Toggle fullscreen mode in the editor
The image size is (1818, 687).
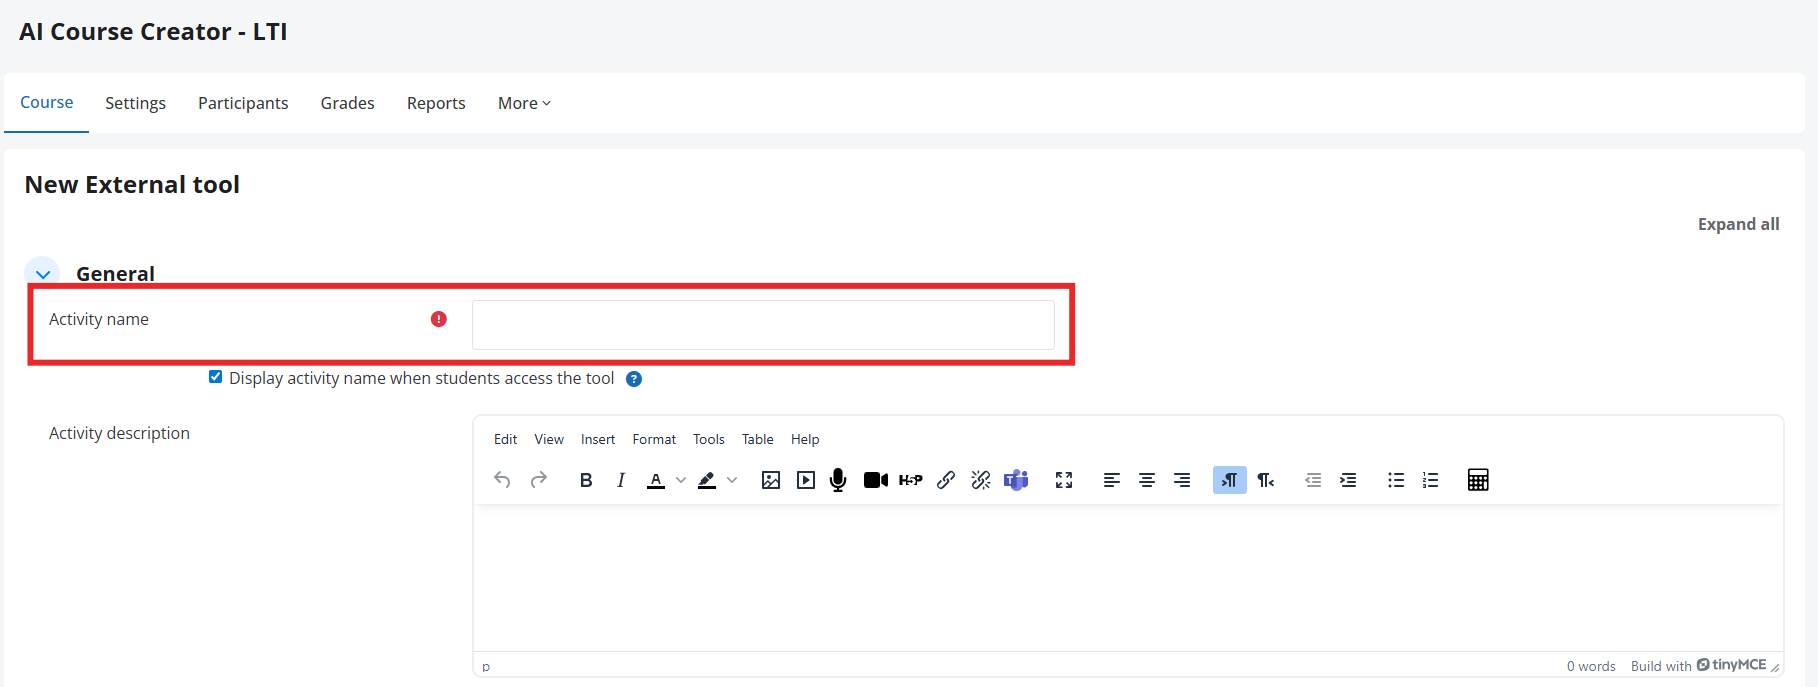1063,480
